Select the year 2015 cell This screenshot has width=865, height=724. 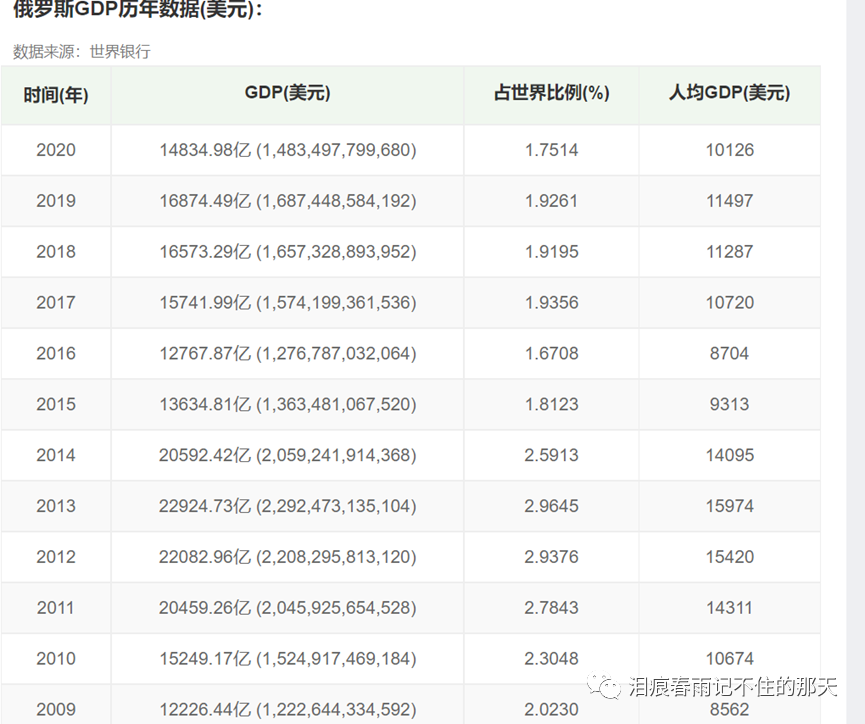(56, 404)
